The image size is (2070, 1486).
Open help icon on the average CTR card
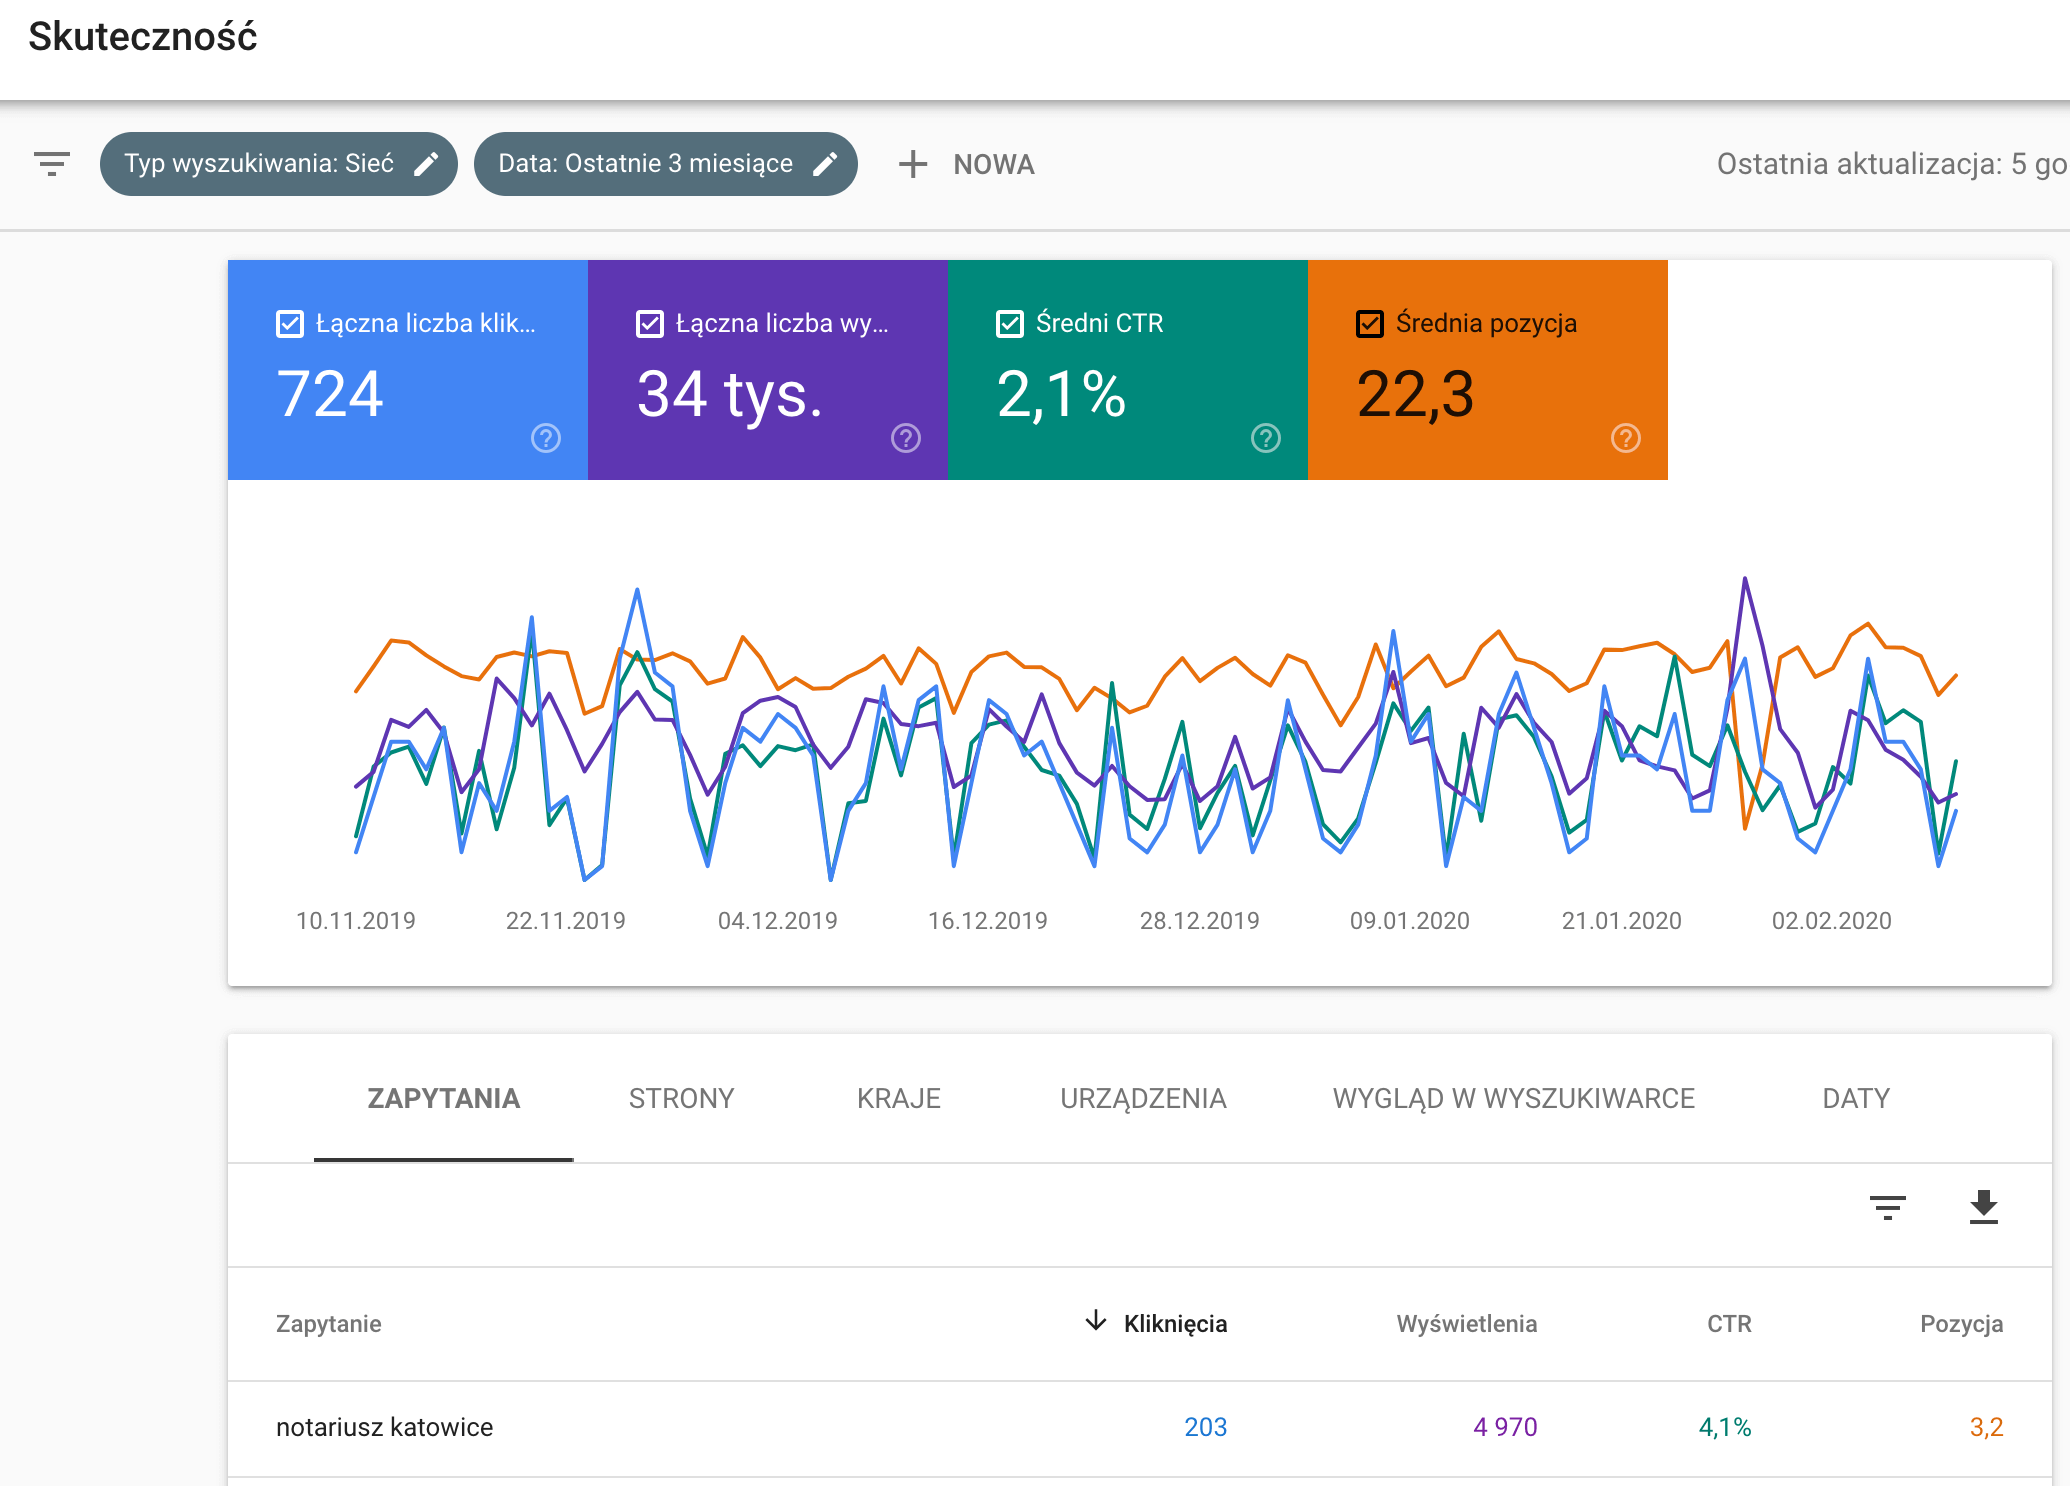click(x=1266, y=438)
